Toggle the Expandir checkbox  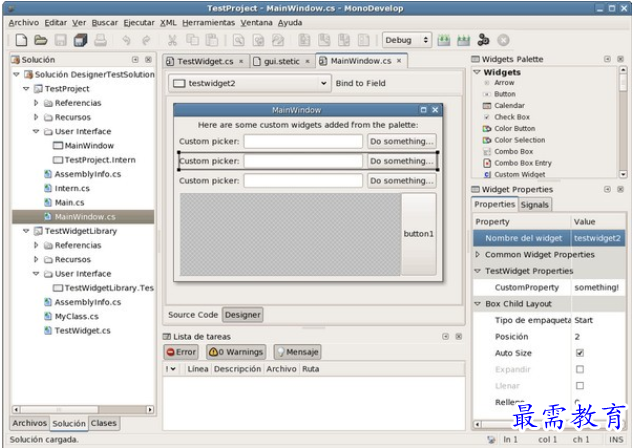point(579,369)
